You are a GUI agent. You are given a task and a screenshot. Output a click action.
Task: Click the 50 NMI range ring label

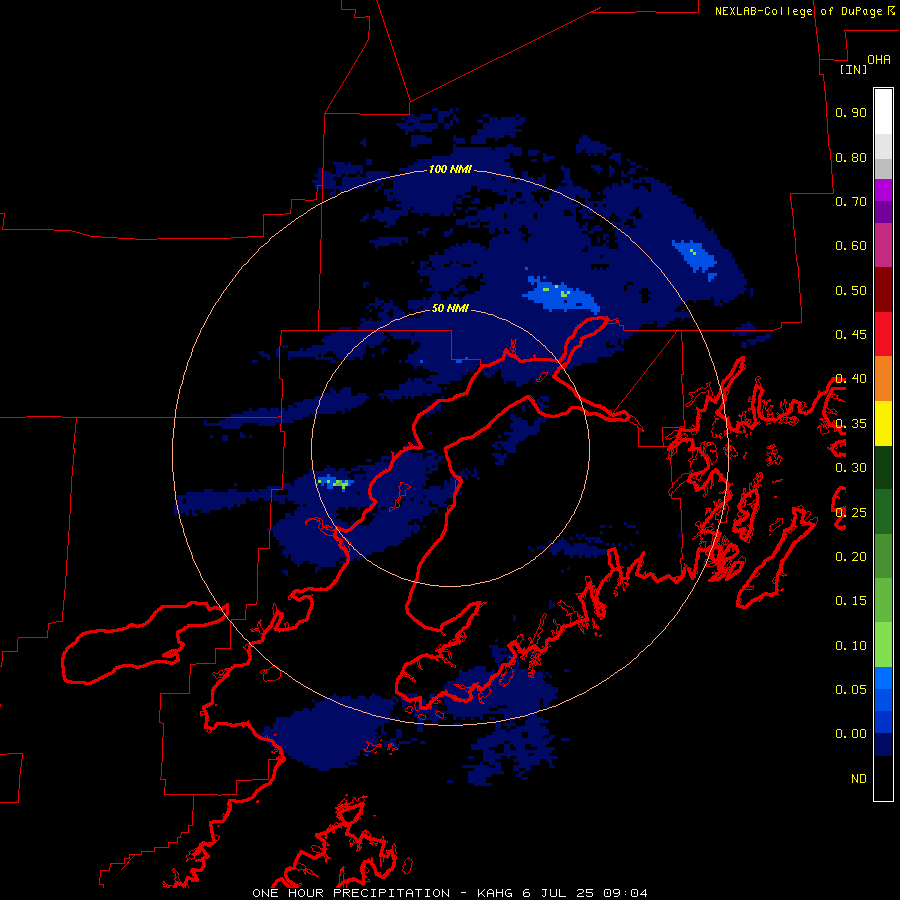(451, 308)
